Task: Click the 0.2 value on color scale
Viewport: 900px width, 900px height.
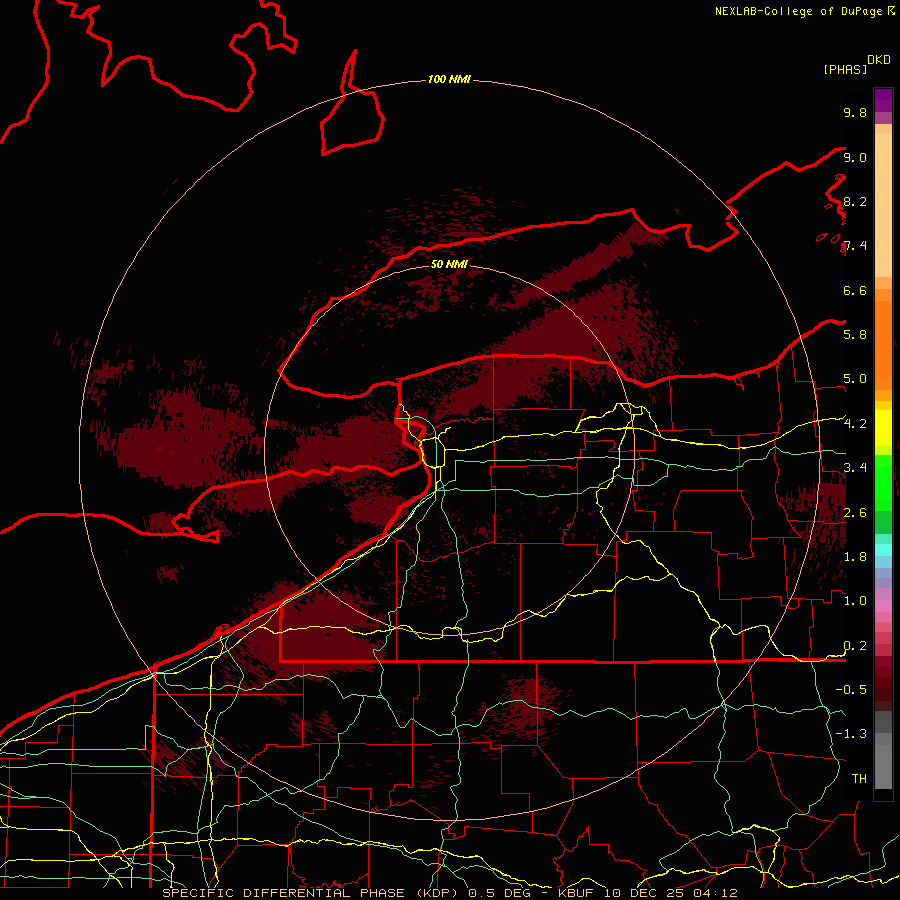Action: point(855,646)
